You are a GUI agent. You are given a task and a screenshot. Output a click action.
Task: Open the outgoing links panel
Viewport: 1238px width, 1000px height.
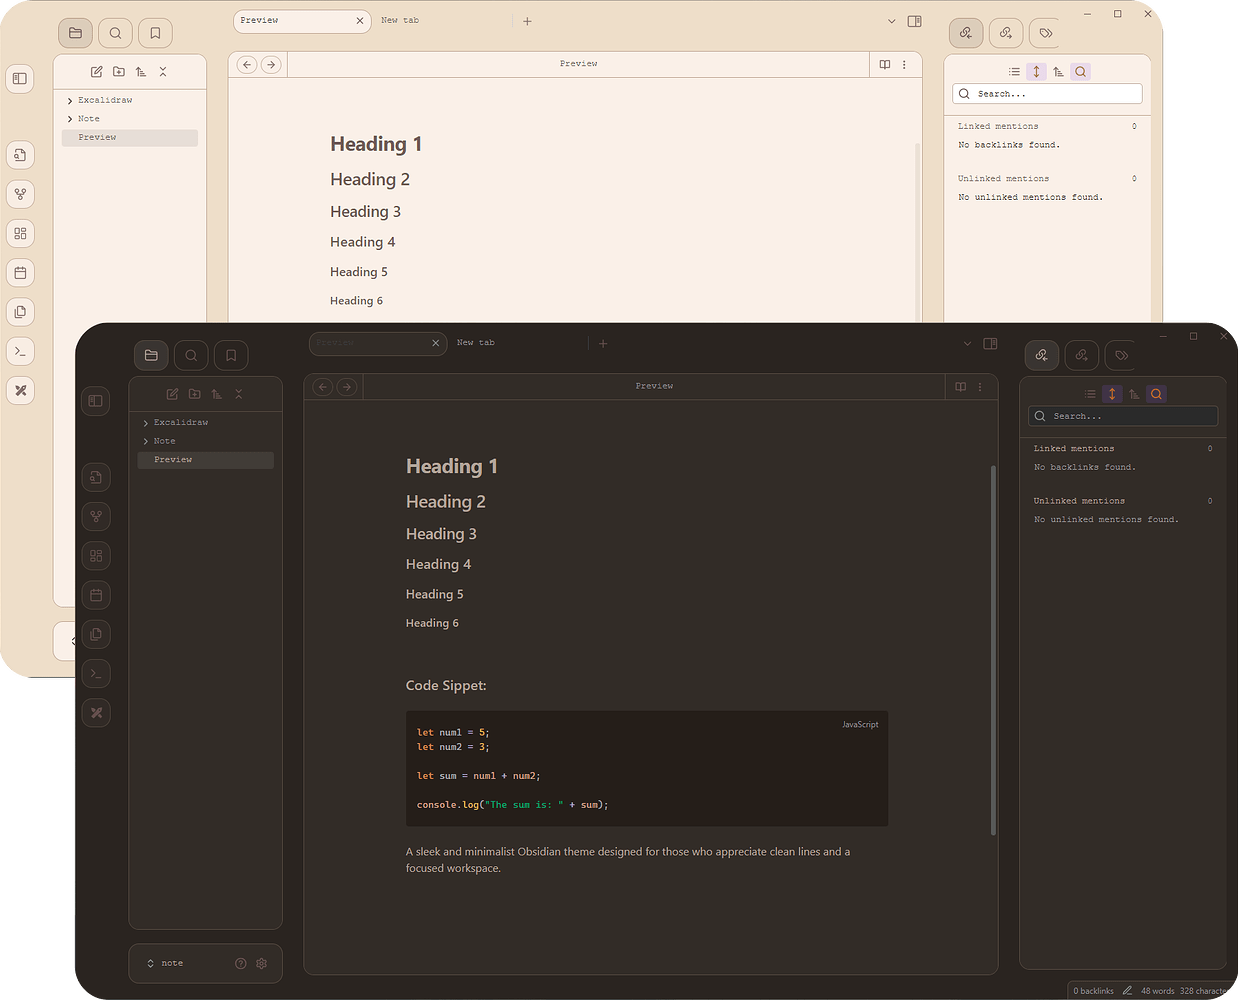coord(1081,355)
